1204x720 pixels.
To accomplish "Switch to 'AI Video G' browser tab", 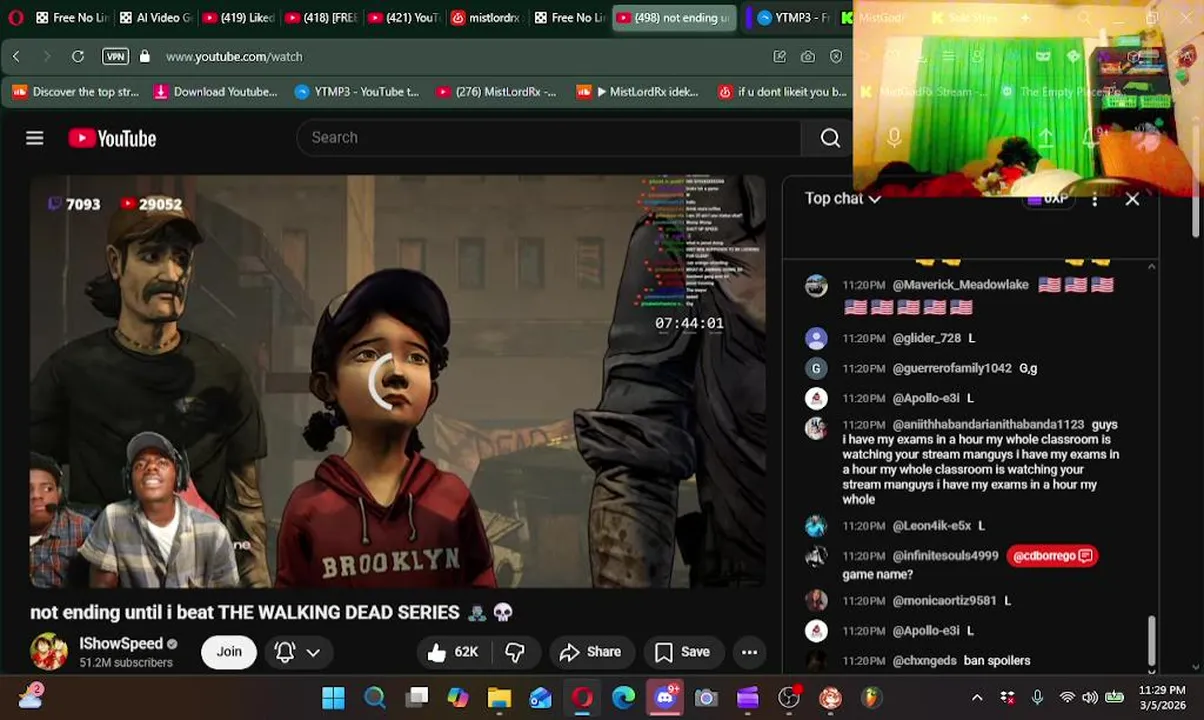I will point(155,18).
